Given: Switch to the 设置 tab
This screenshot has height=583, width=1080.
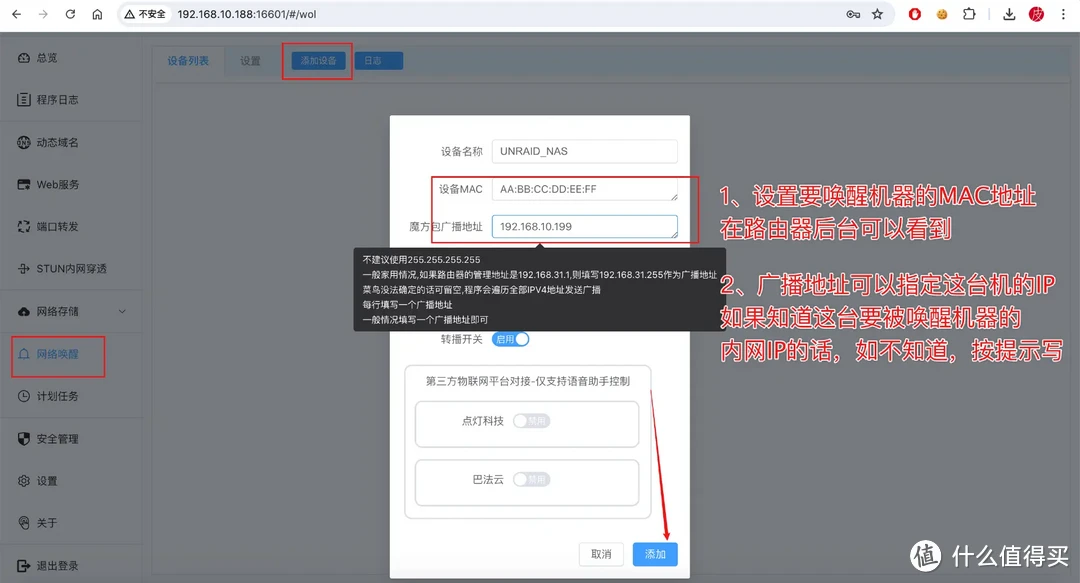Looking at the screenshot, I should pyautogui.click(x=250, y=61).
